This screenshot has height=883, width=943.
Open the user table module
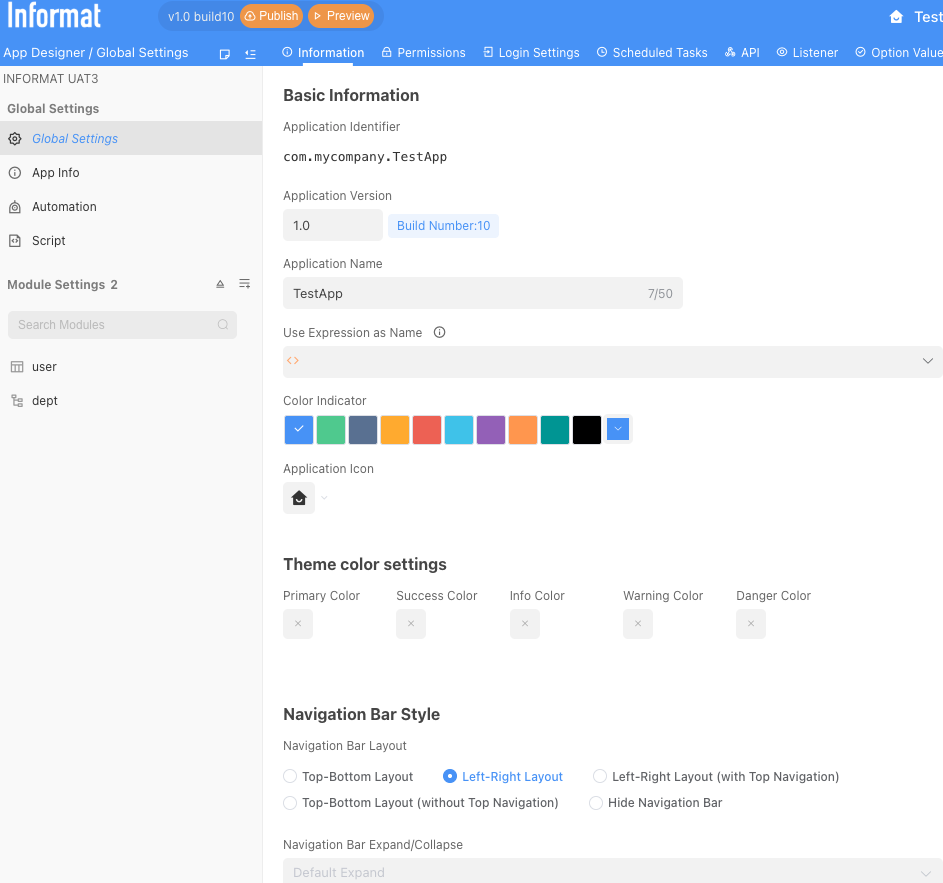coord(44,367)
